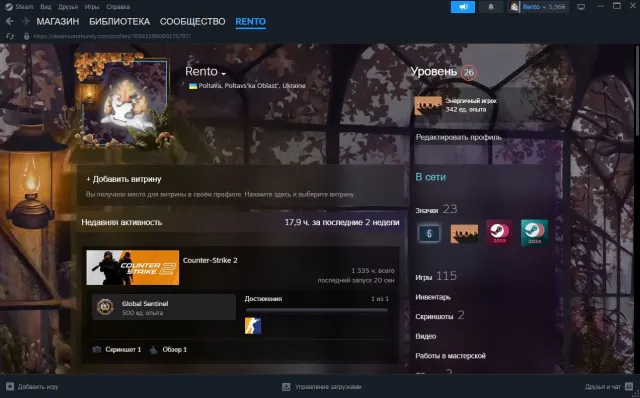
Task: Open Скриншот 1 link
Action: tap(123, 349)
